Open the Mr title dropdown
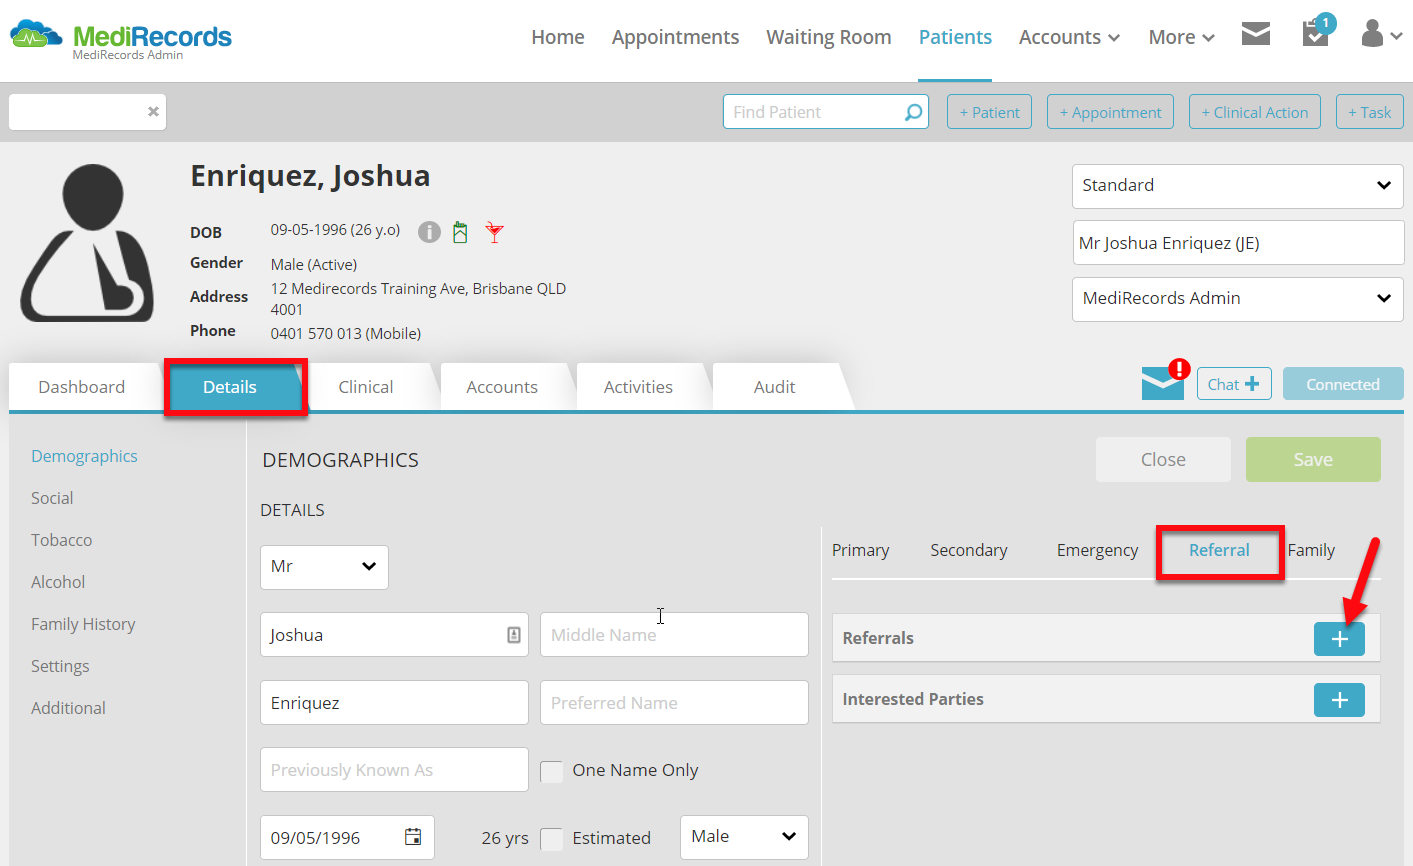This screenshot has height=866, width=1413. pos(324,567)
